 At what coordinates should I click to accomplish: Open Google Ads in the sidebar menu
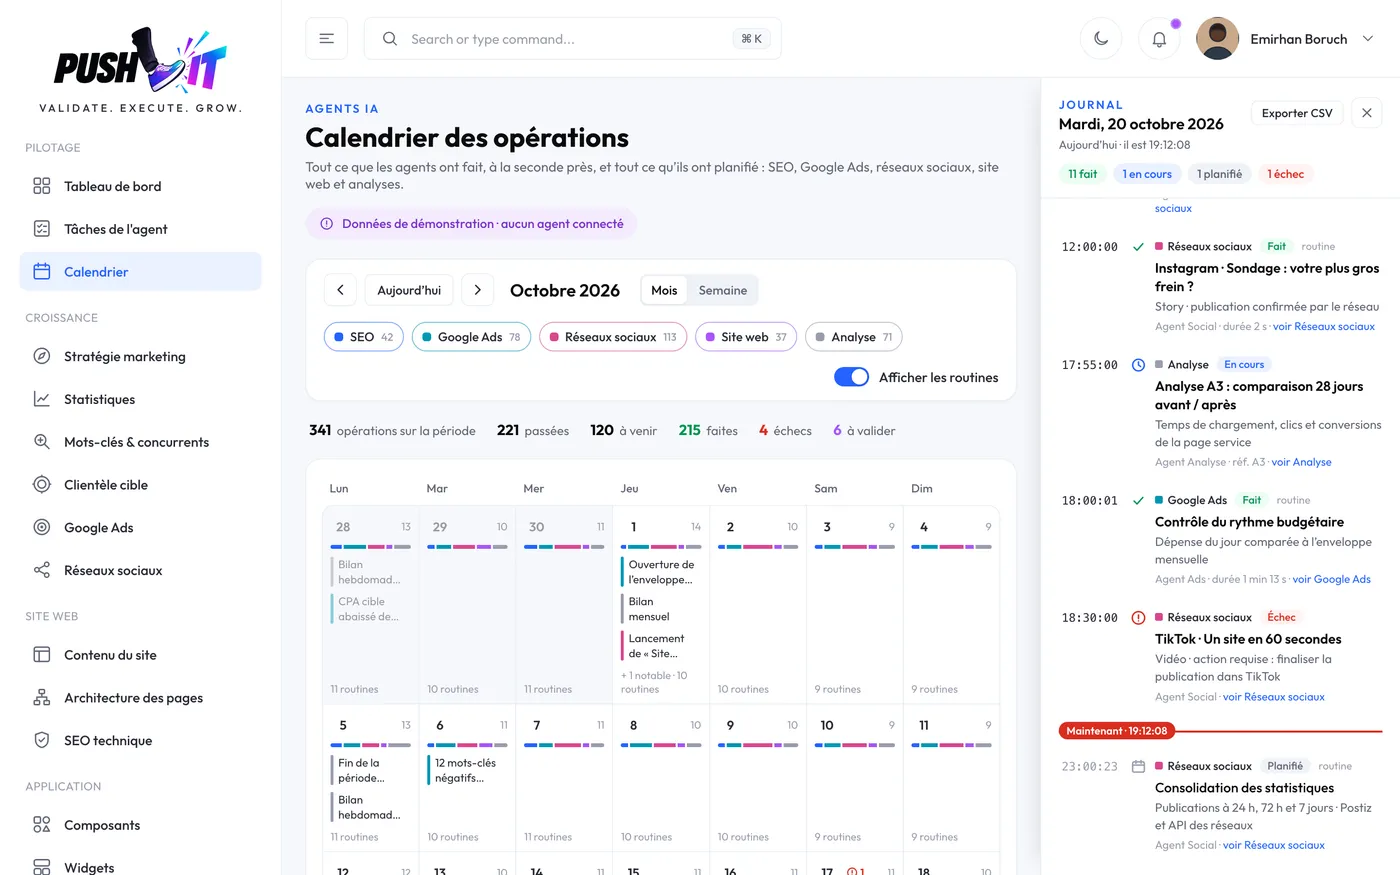pos(141,527)
